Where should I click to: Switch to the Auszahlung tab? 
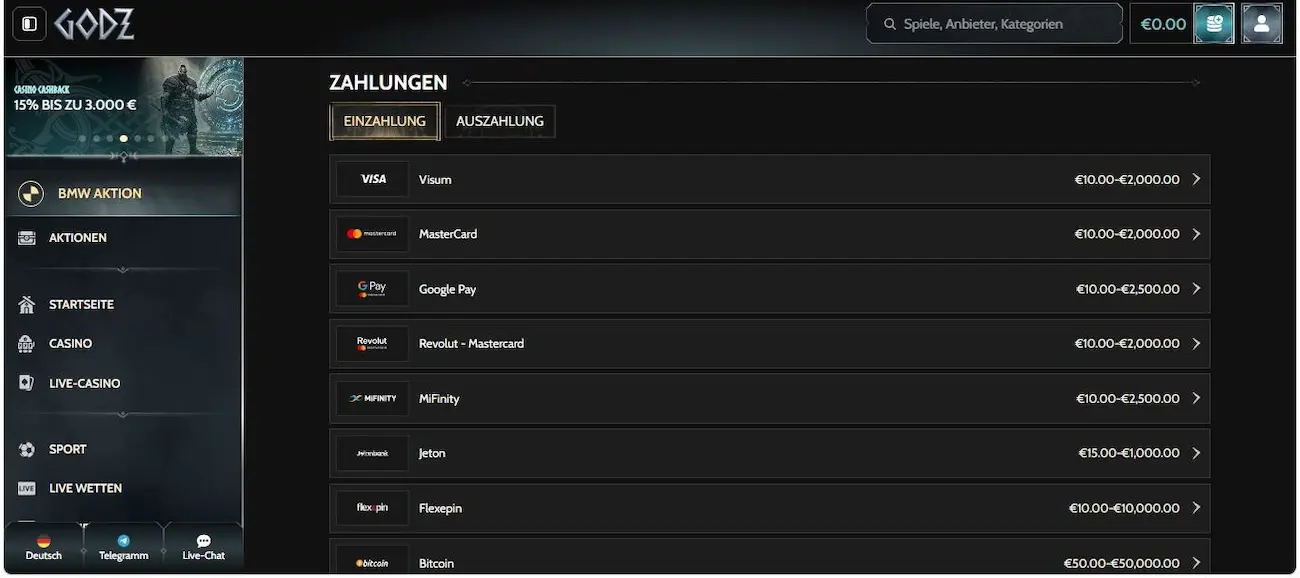[x=500, y=121]
